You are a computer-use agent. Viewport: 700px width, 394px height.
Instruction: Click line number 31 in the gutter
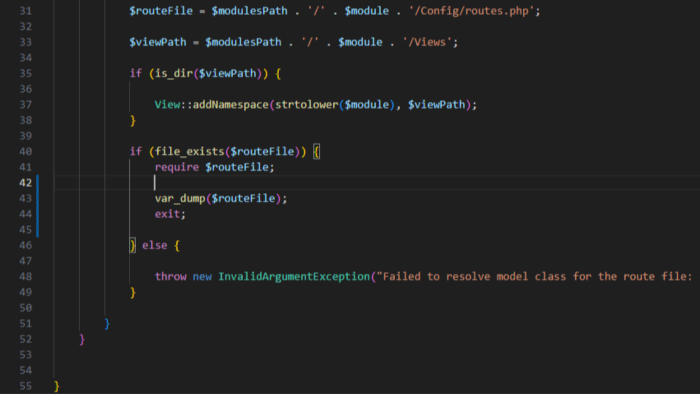pyautogui.click(x=25, y=11)
